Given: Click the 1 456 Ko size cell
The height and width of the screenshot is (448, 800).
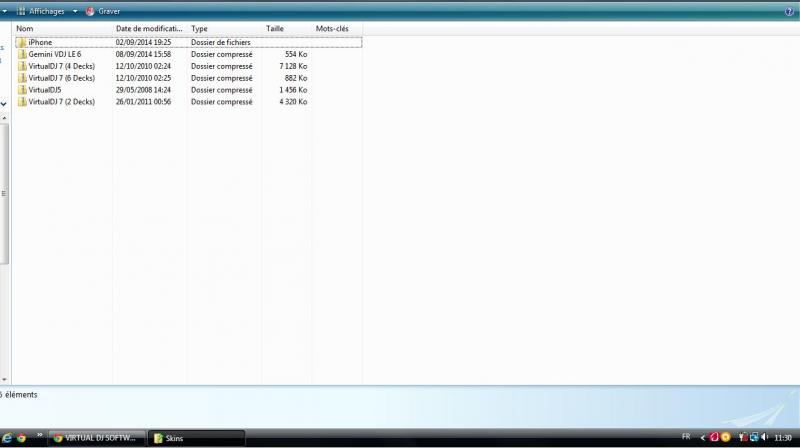Looking at the screenshot, I should click(293, 90).
